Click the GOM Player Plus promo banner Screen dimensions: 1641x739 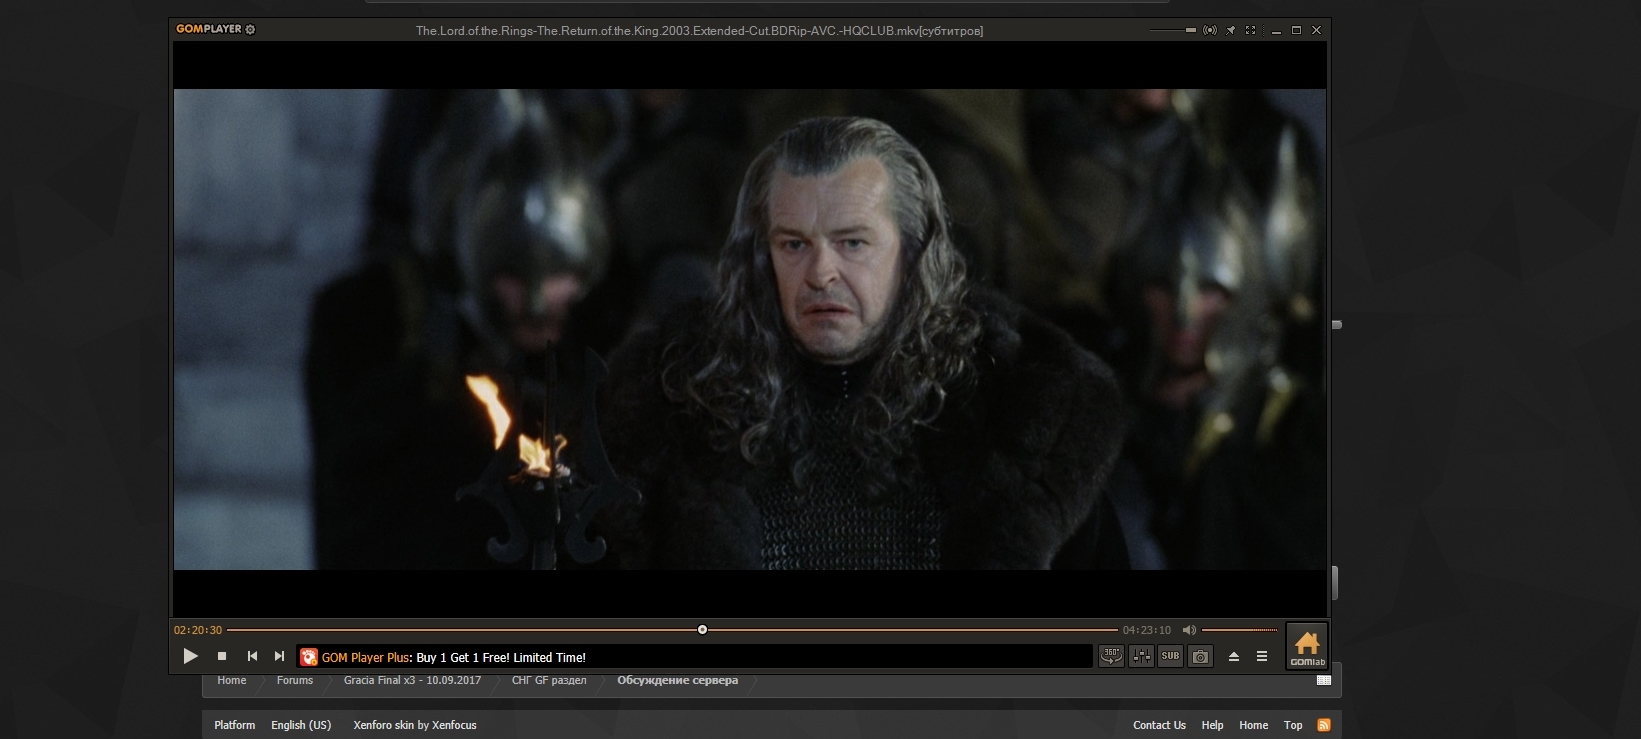point(695,657)
